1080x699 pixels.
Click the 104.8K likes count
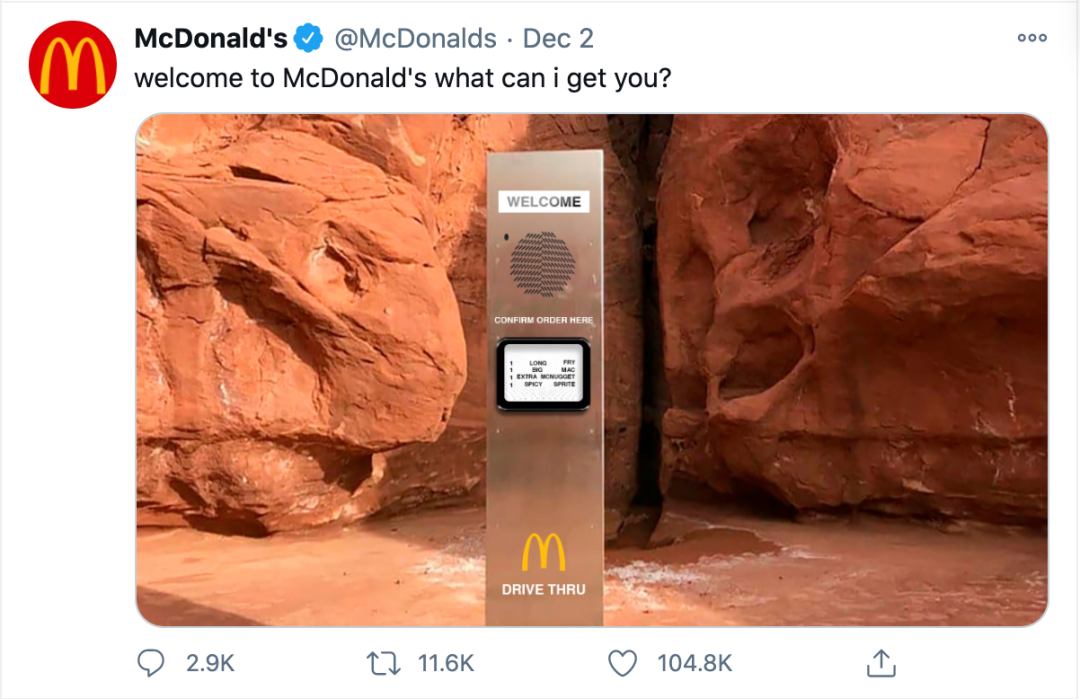(694, 663)
